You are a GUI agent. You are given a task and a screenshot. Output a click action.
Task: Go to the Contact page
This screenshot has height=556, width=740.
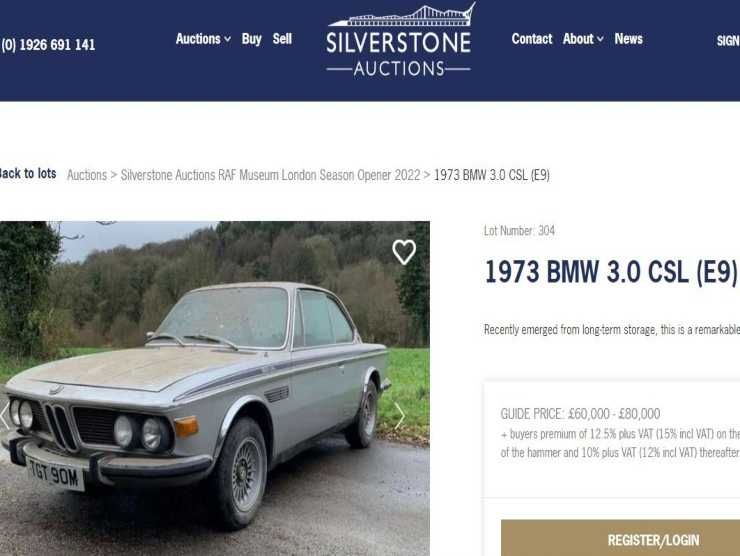[532, 39]
